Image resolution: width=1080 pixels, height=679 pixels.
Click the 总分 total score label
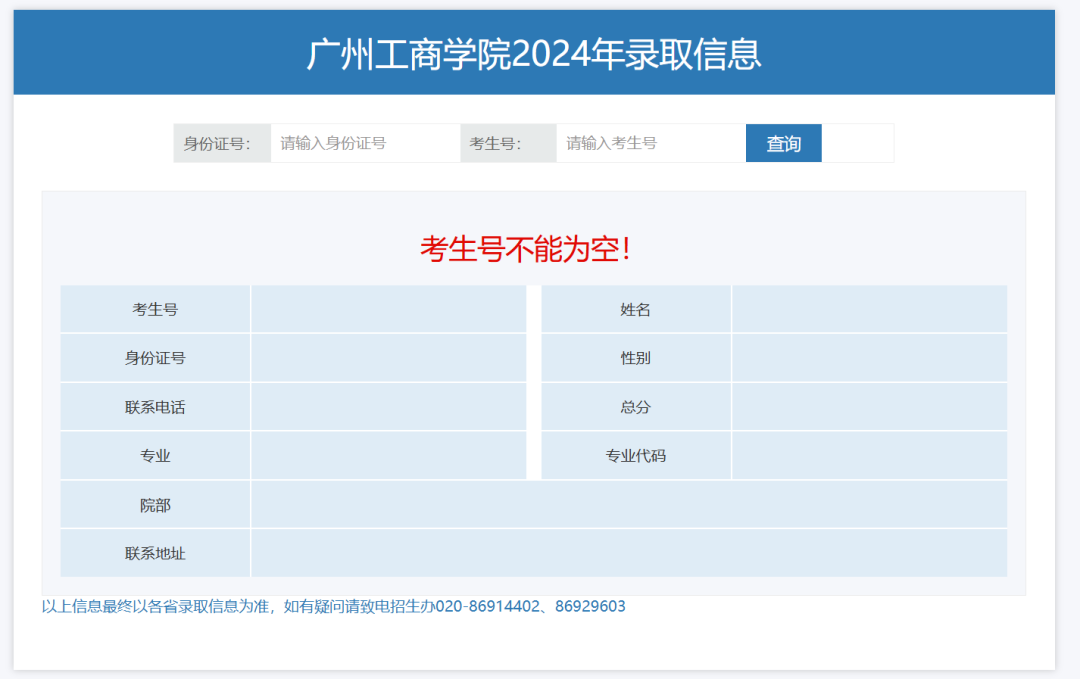pyautogui.click(x=635, y=406)
